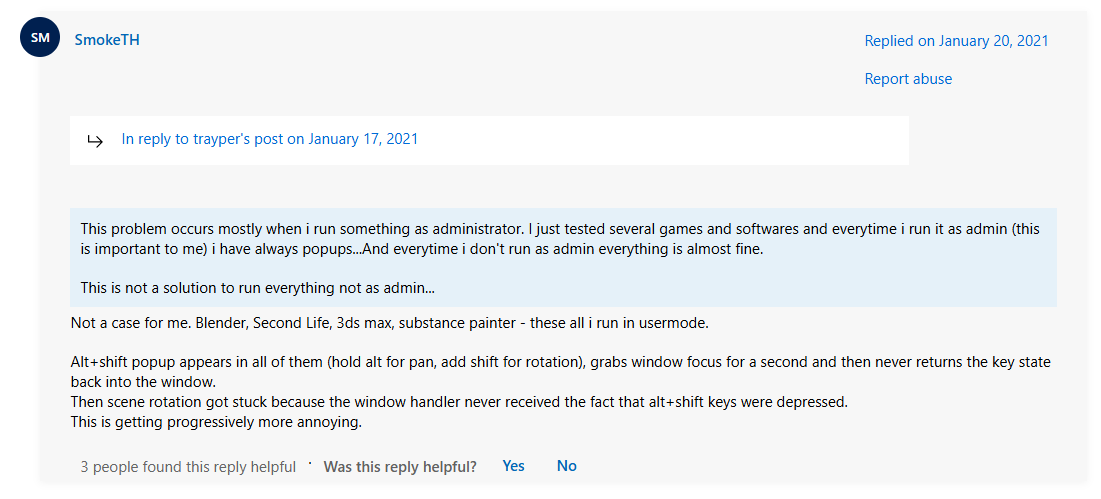Open the 'Replied on January 20, 2021' link
1101x499 pixels.
click(x=956, y=41)
